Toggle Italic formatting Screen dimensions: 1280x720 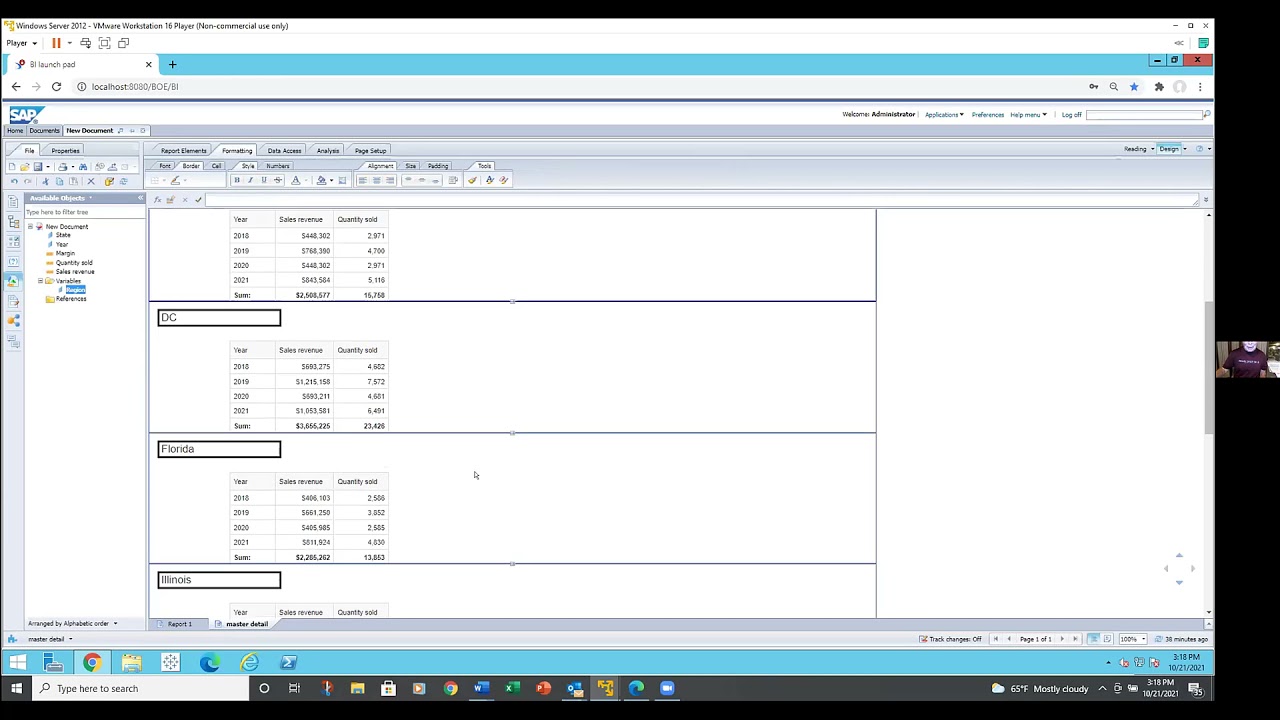pos(251,180)
